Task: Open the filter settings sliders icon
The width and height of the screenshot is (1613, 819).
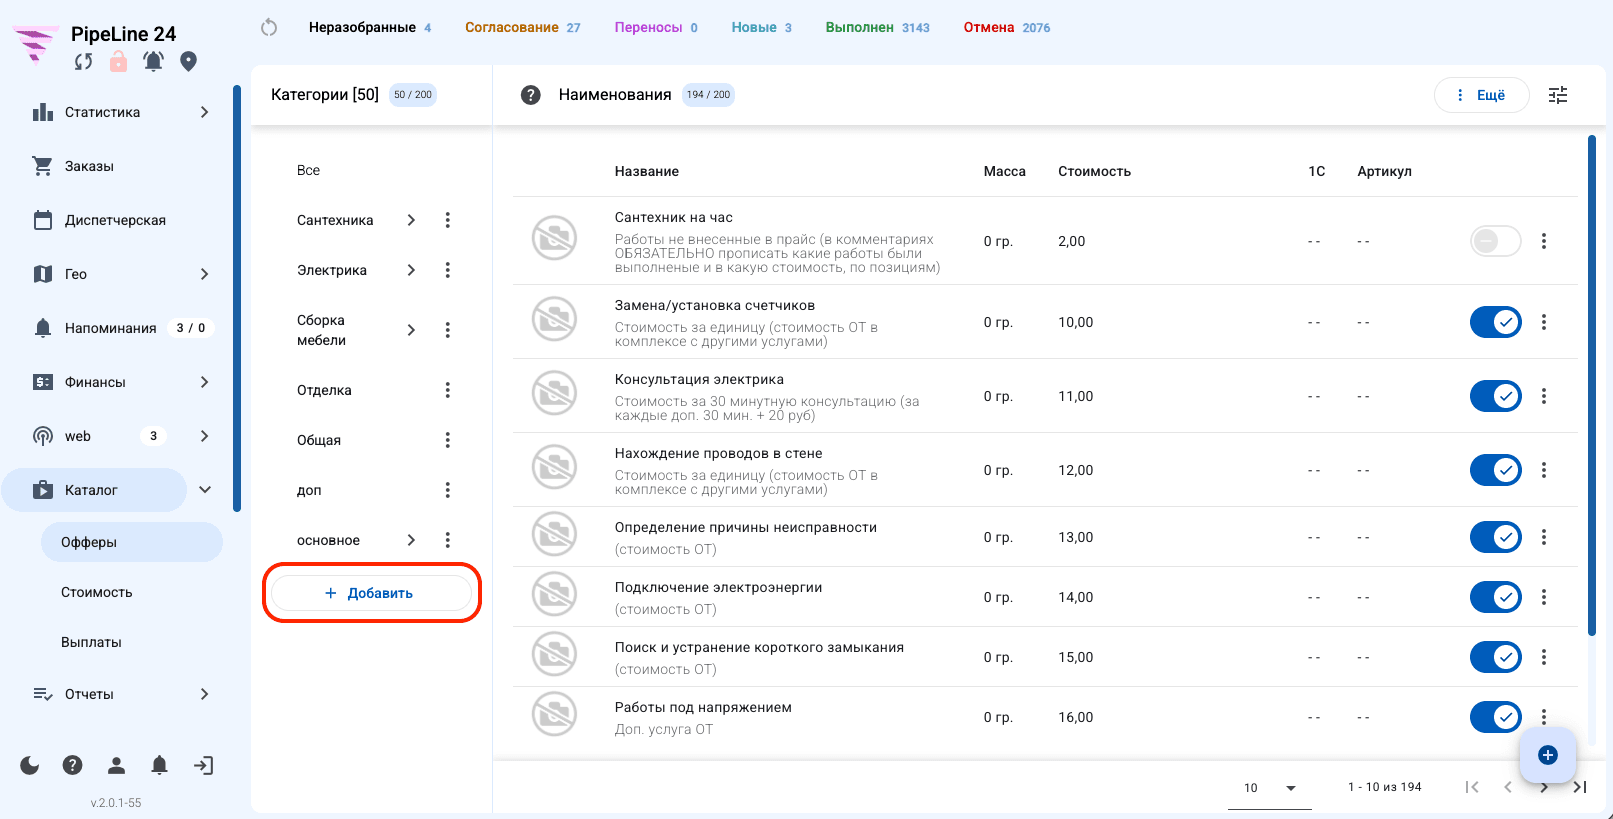Action: pos(1558,95)
